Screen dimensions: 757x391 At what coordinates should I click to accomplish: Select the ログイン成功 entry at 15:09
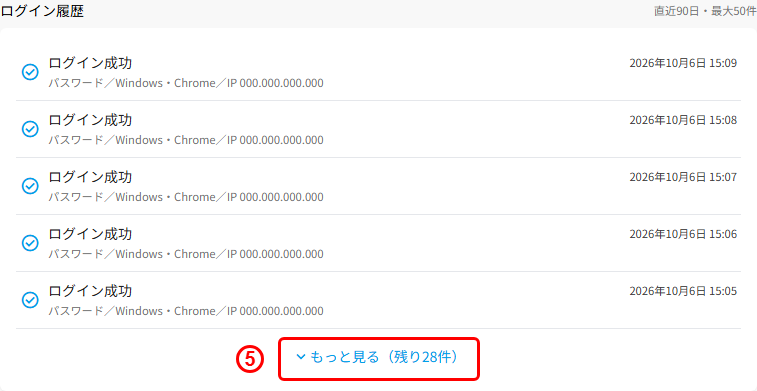click(378, 72)
